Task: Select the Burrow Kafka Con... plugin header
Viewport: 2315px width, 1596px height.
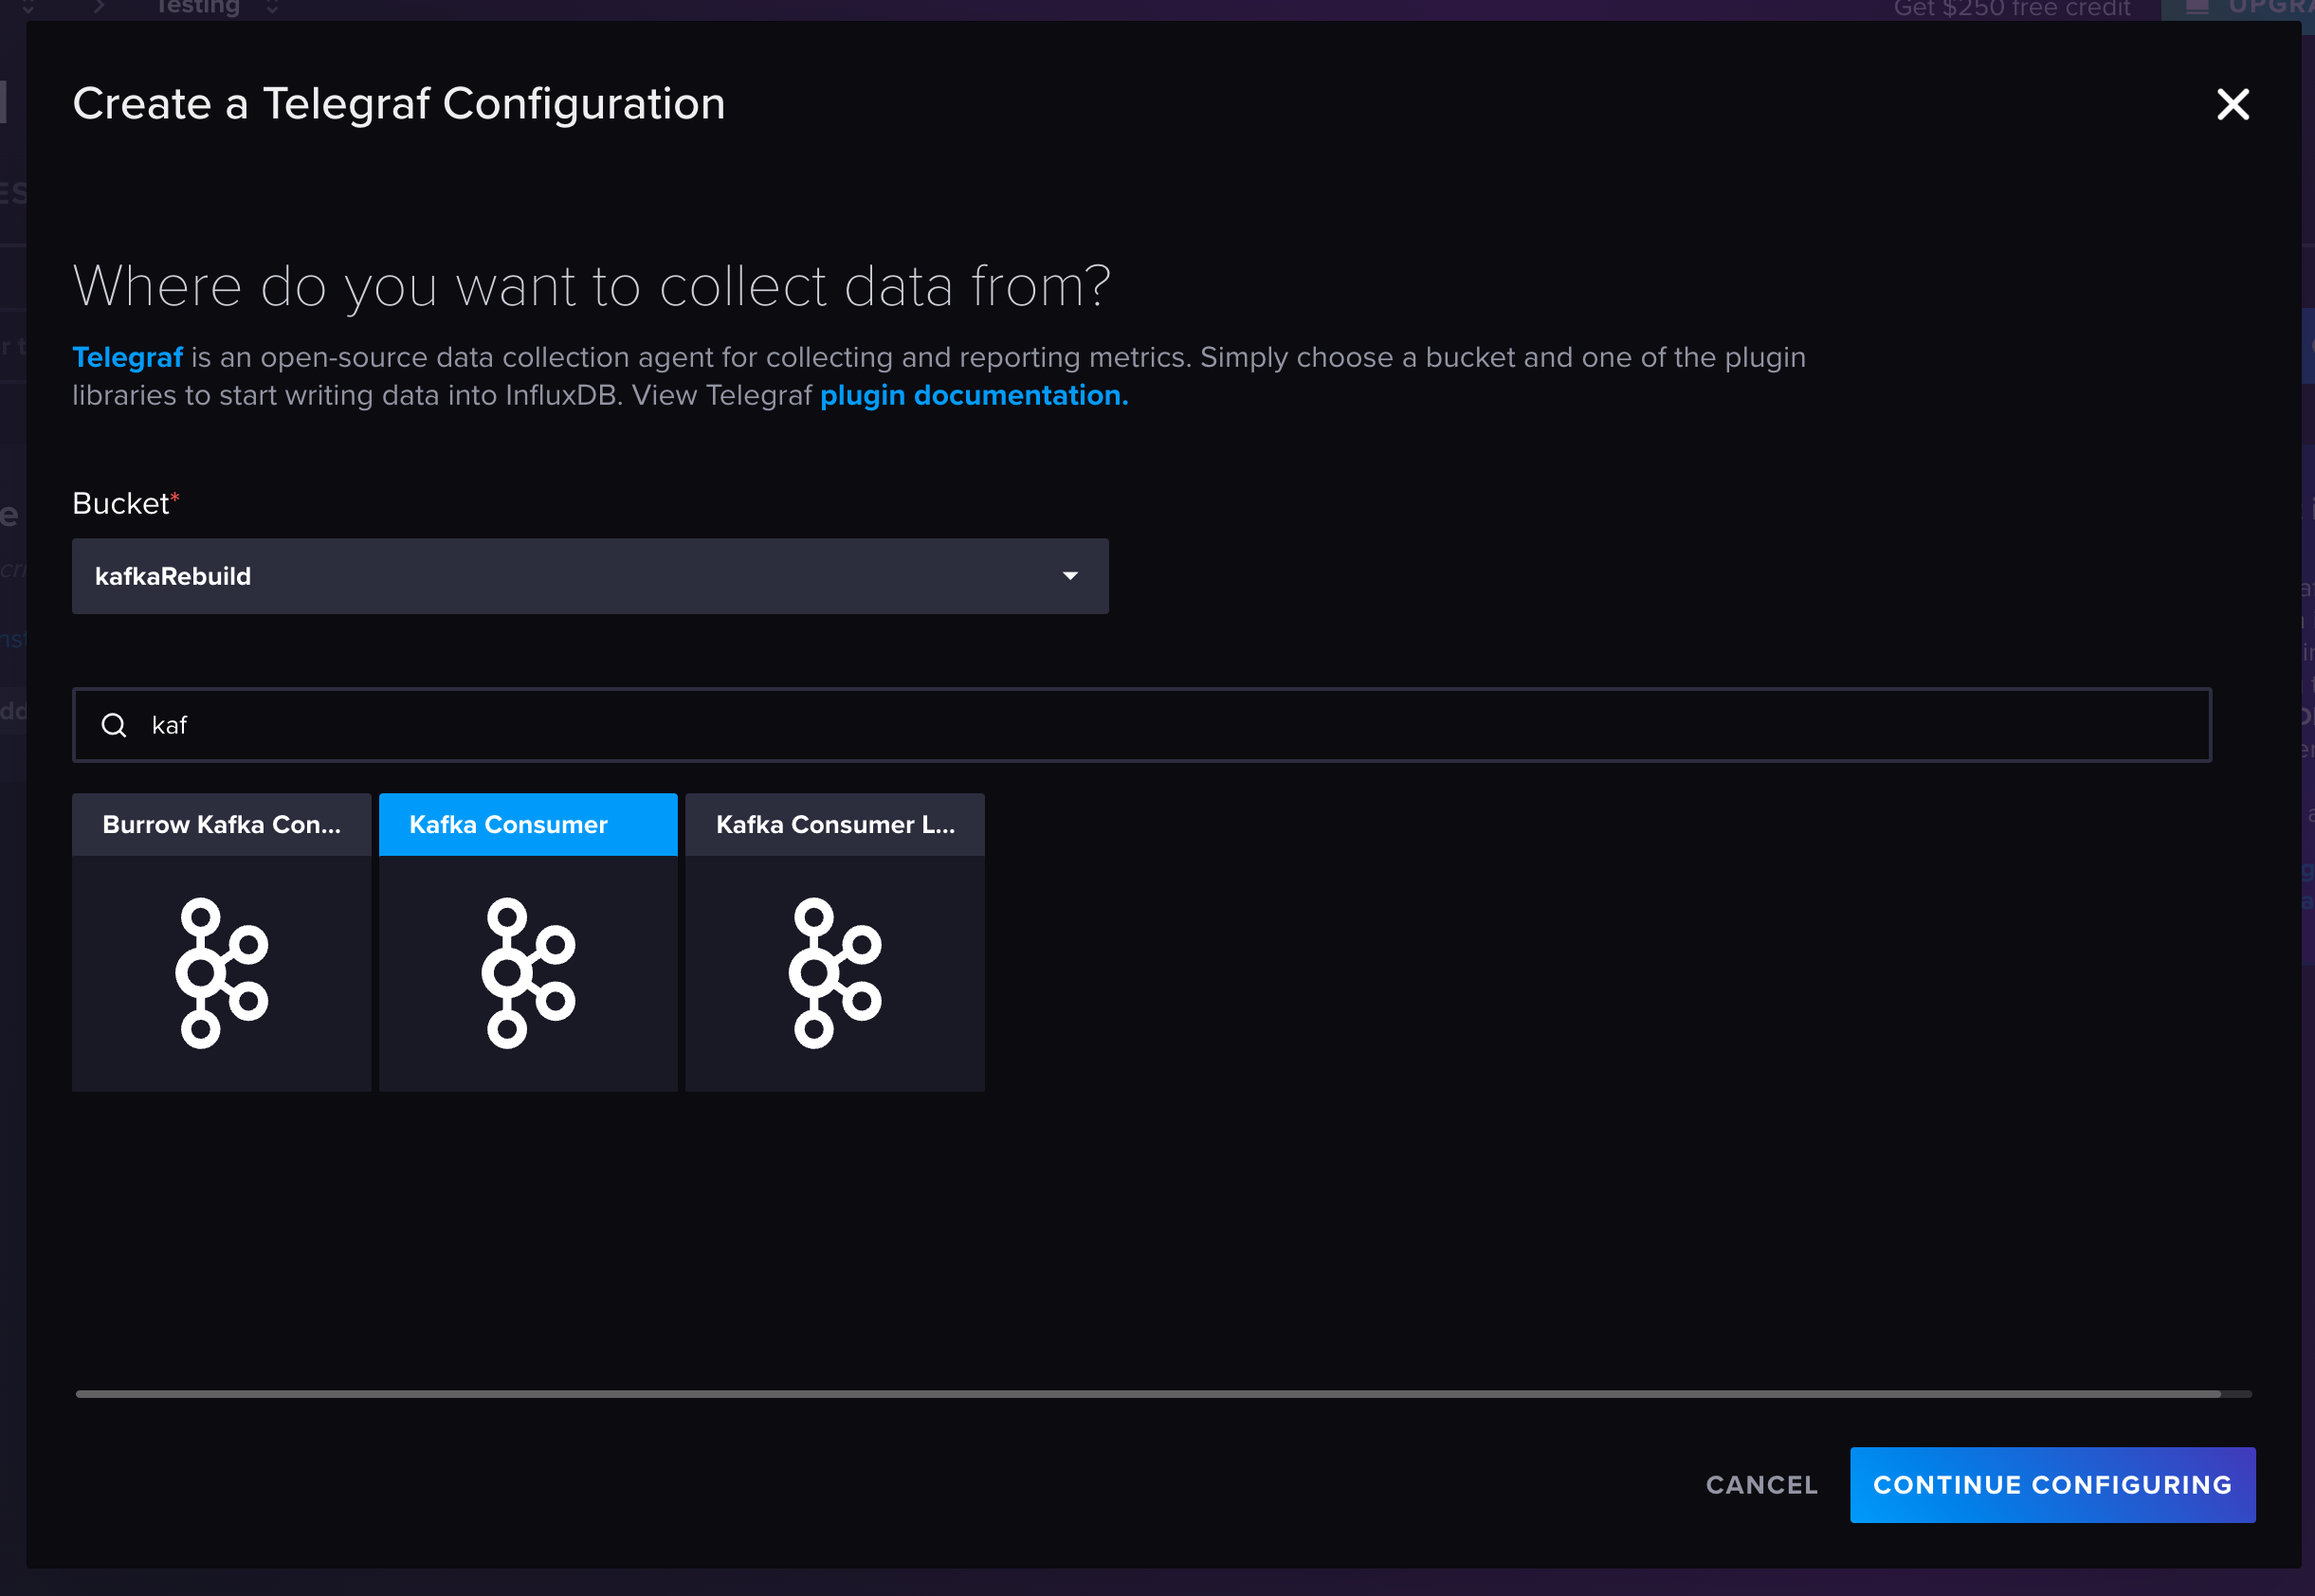Action: tap(221, 824)
